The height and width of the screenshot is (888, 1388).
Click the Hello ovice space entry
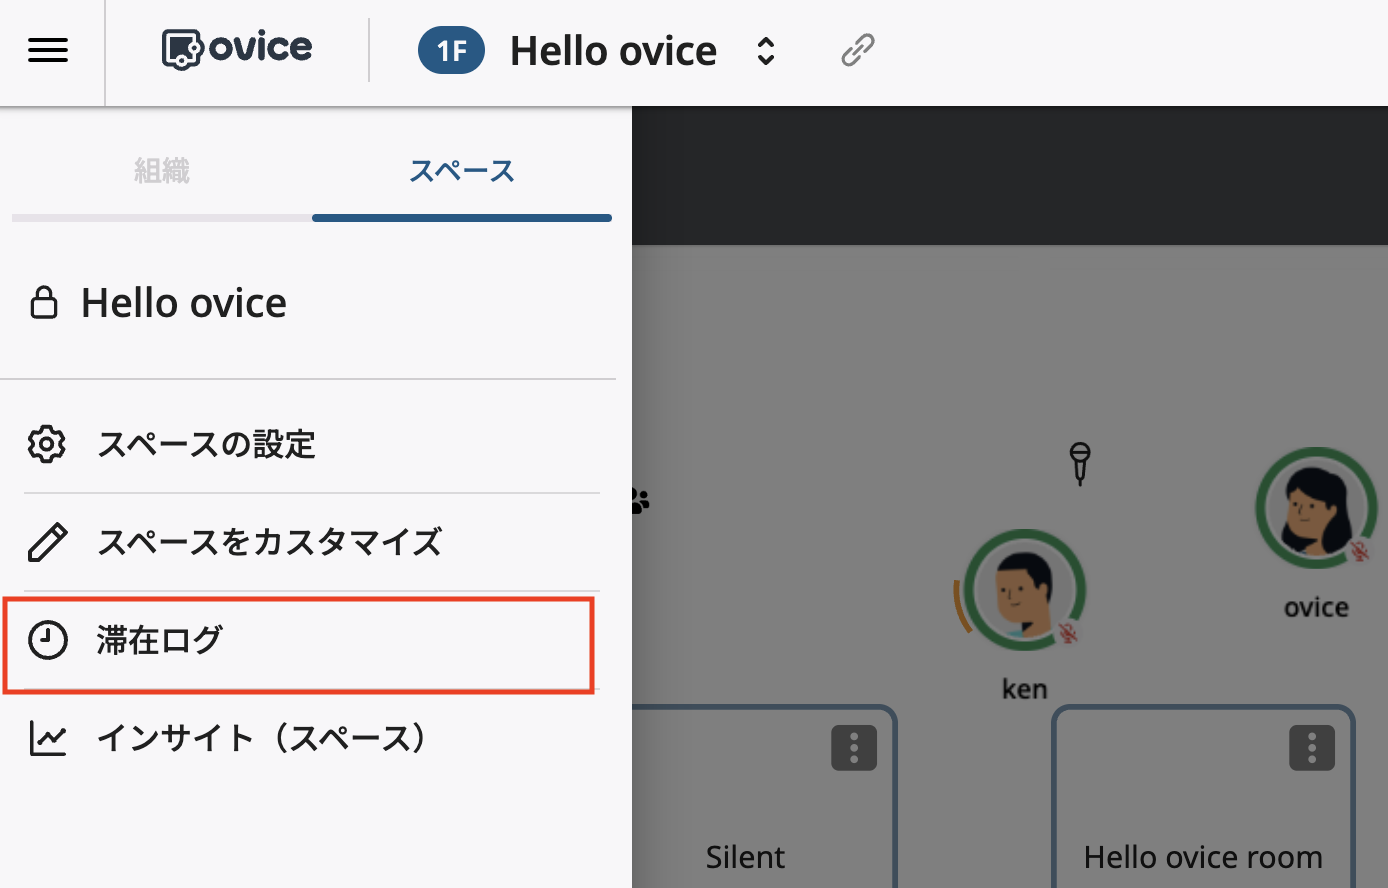[183, 302]
